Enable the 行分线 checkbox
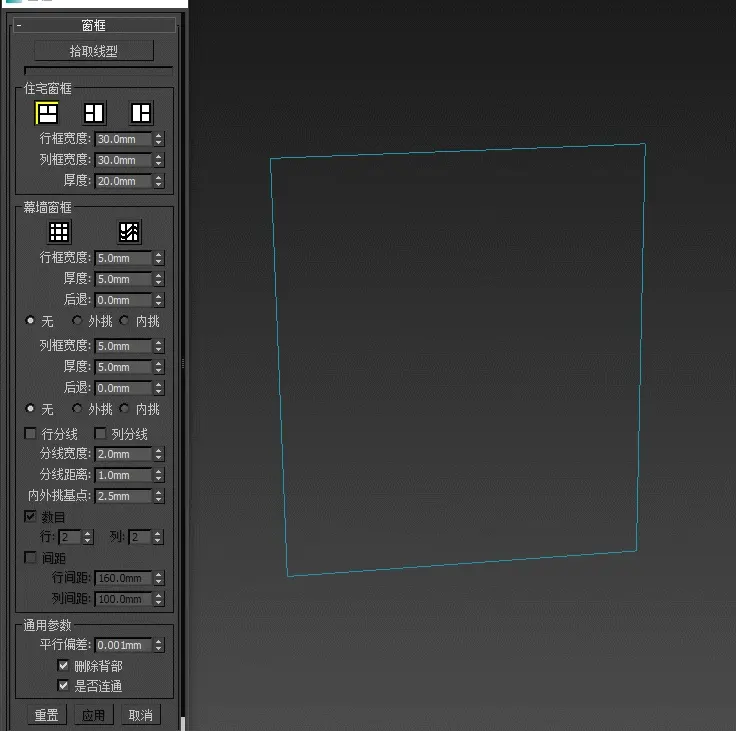 click(x=31, y=434)
